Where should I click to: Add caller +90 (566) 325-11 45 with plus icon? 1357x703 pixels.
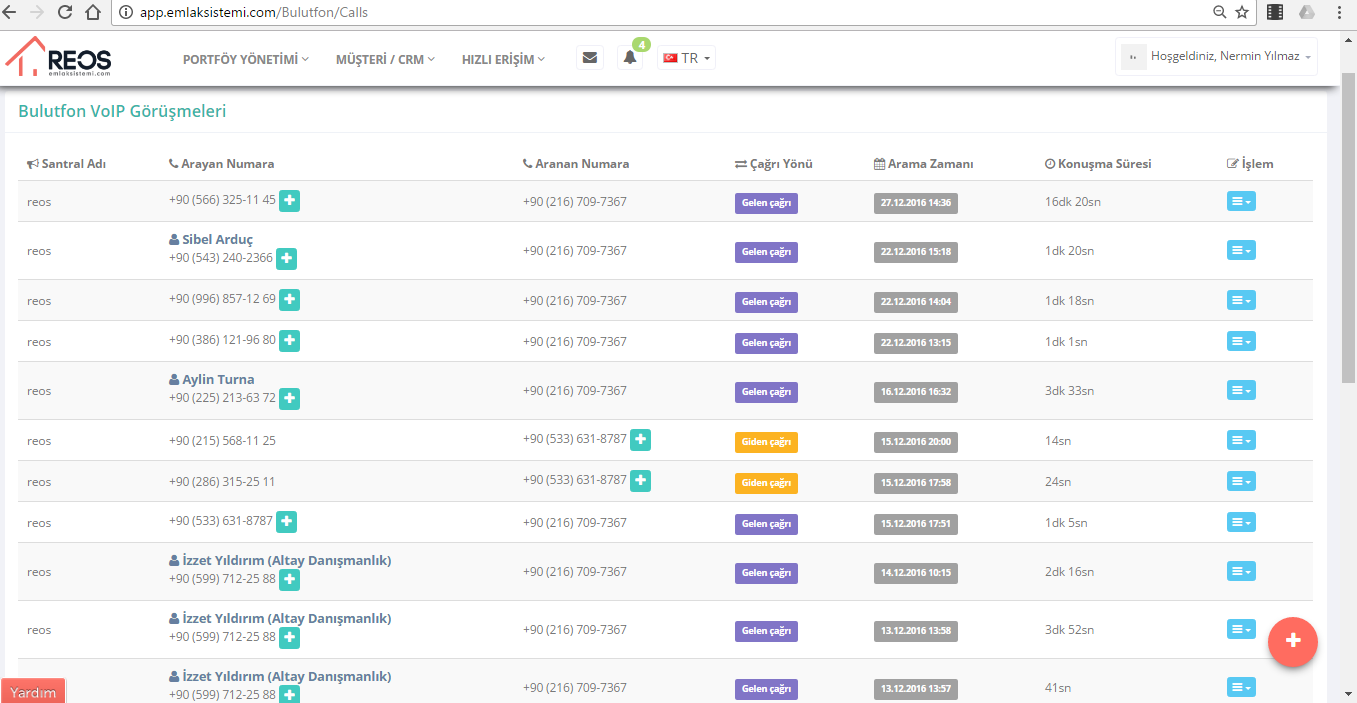click(289, 200)
